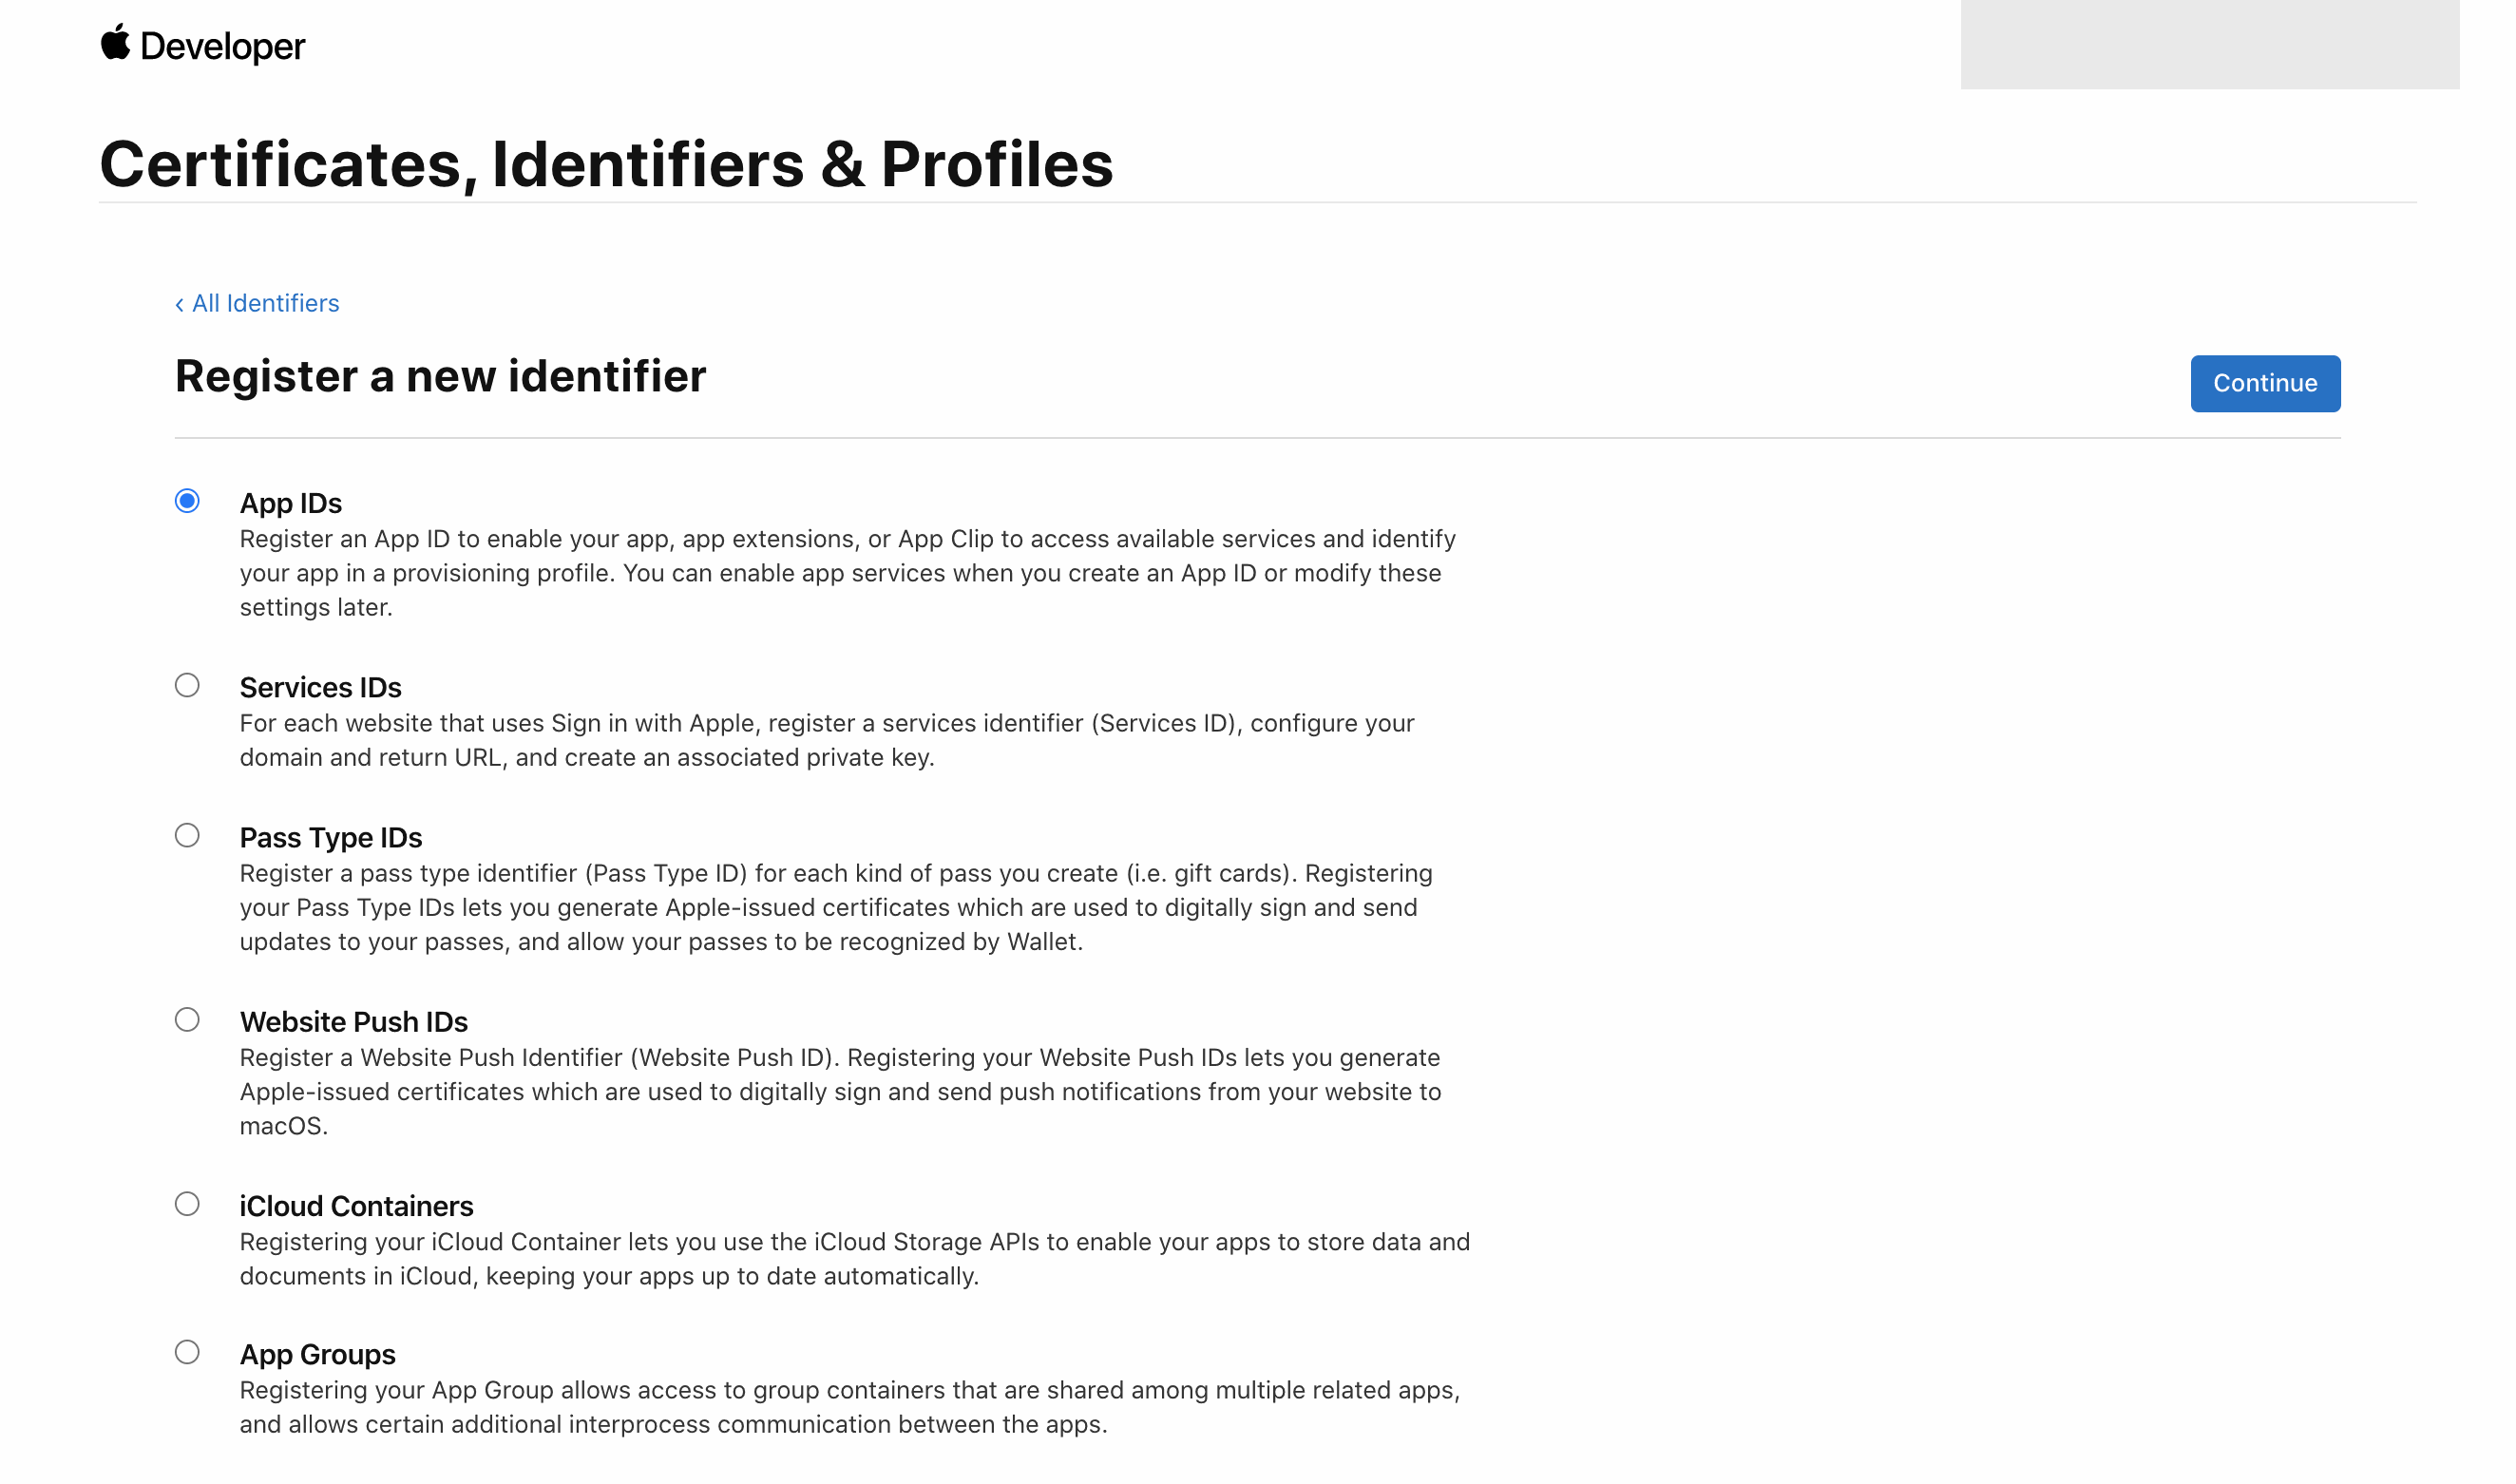Select the Pass Type IDs radio button
Screen dimensions: 2516x1484
pyautogui.click(x=187, y=835)
